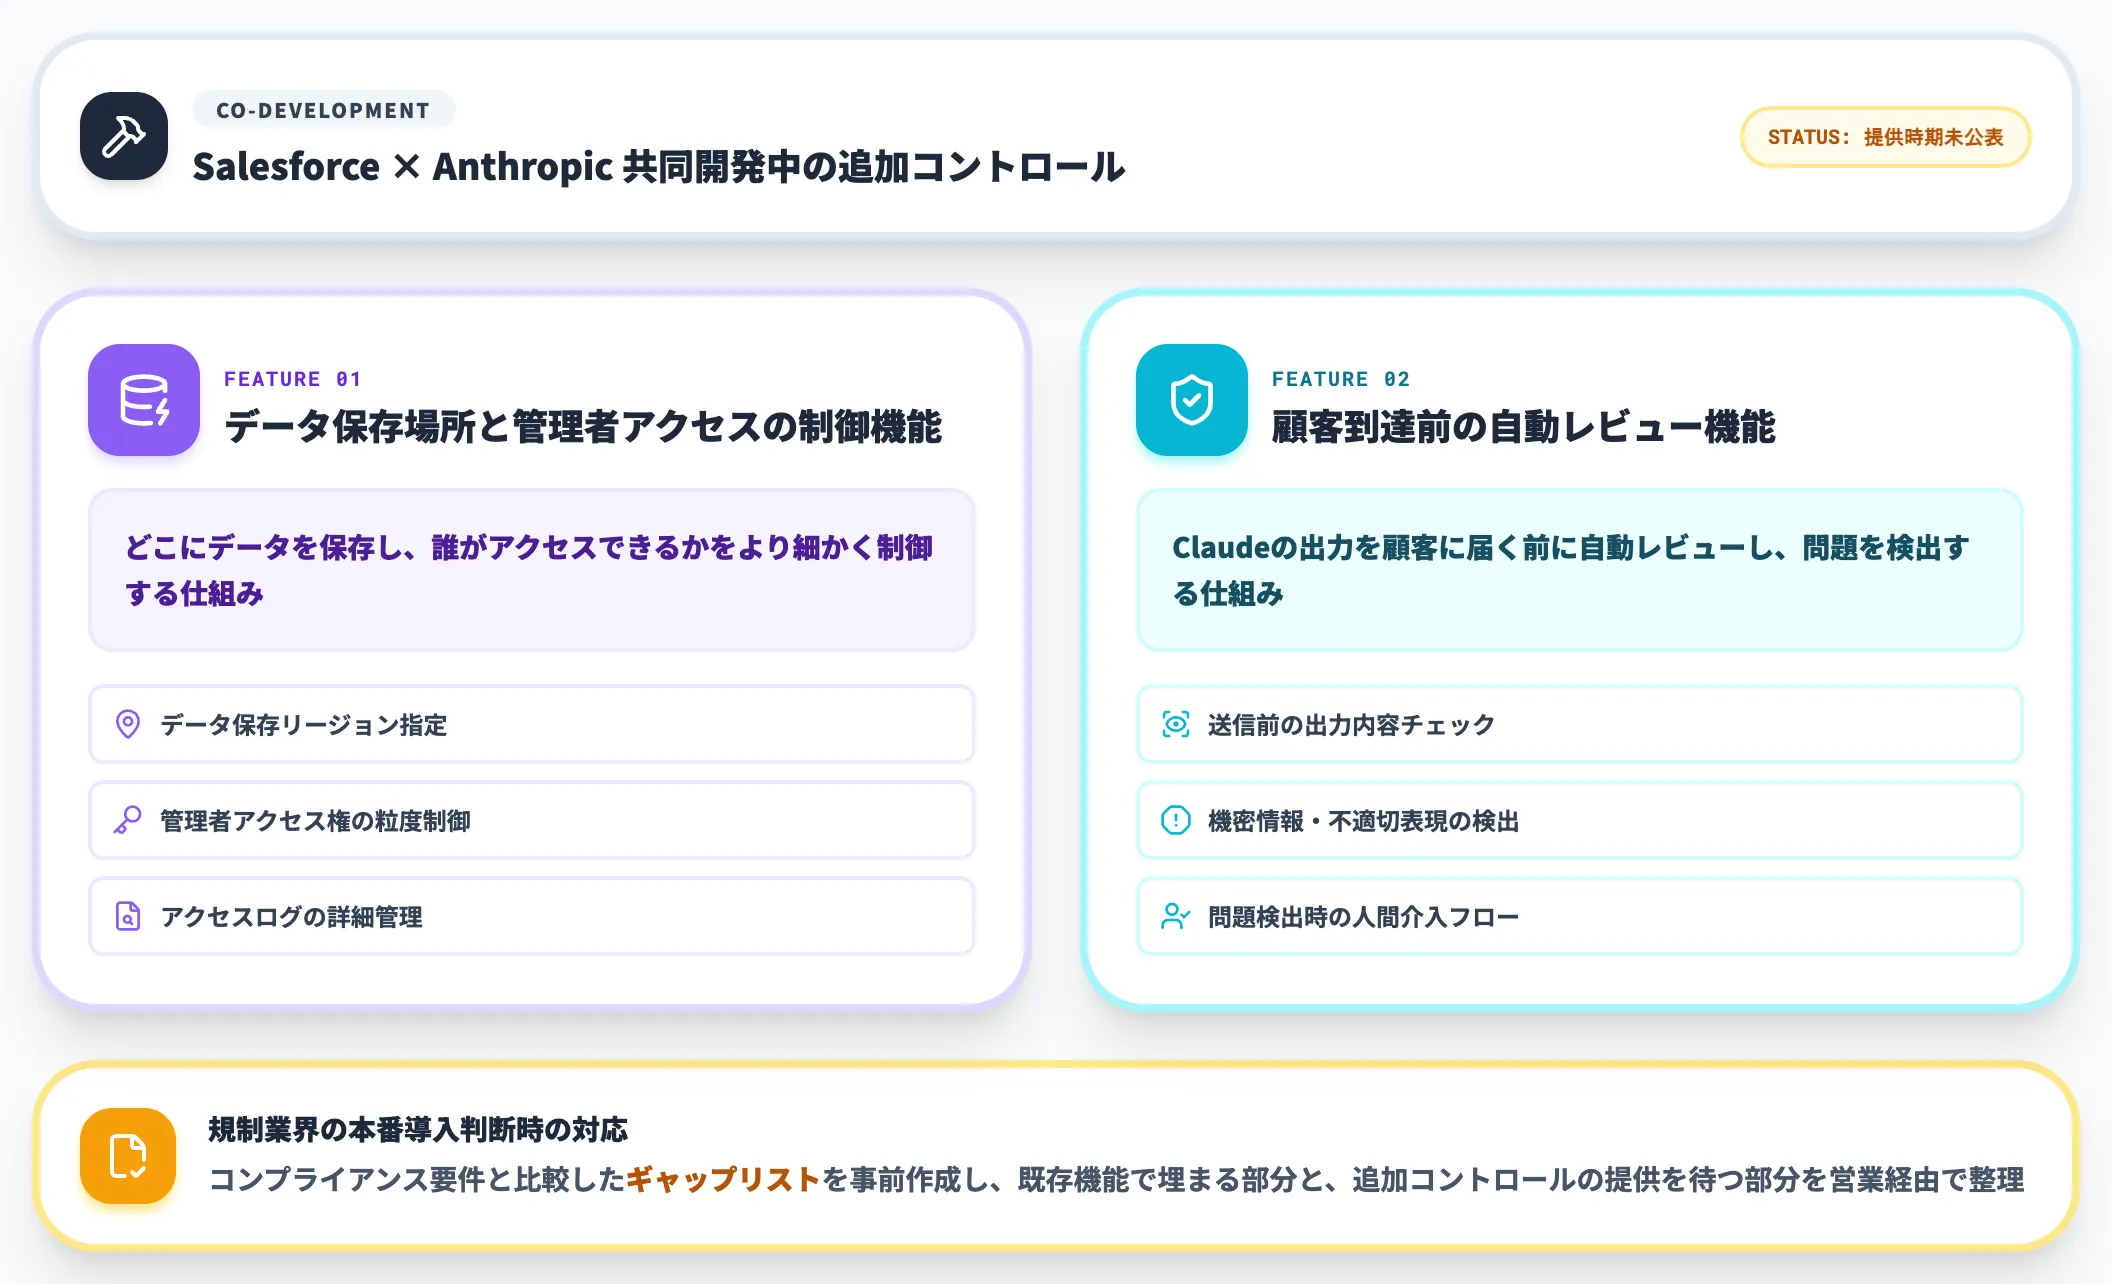Click the alert circle icon beside 機密情報・不適切表現の検出
The height and width of the screenshot is (1284, 2112).
pyautogui.click(x=1176, y=820)
